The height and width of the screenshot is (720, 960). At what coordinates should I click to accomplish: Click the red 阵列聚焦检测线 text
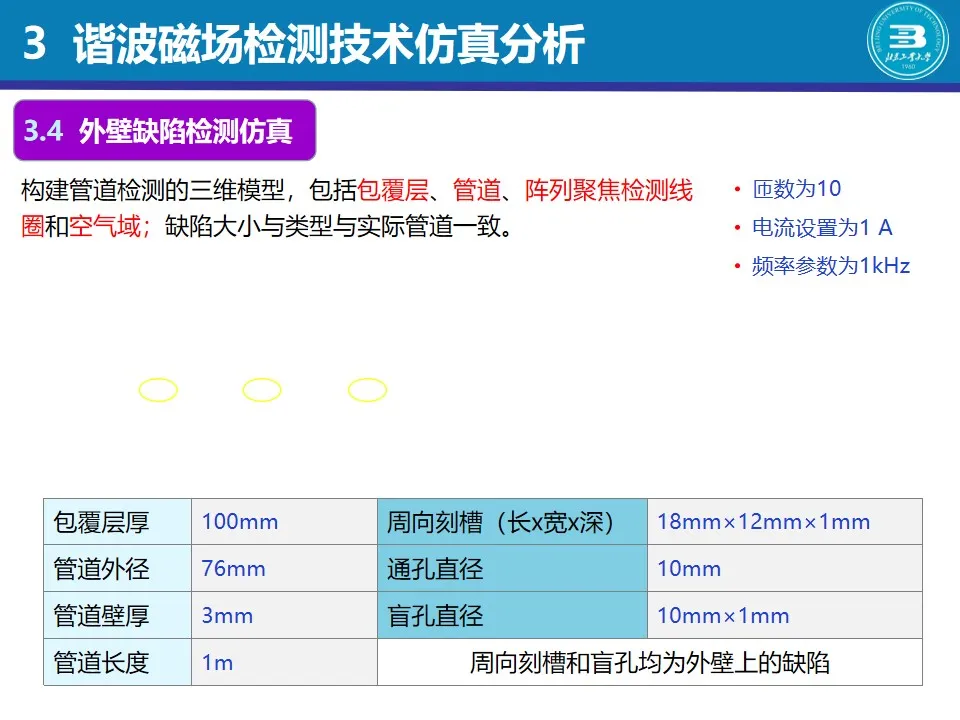point(608,190)
